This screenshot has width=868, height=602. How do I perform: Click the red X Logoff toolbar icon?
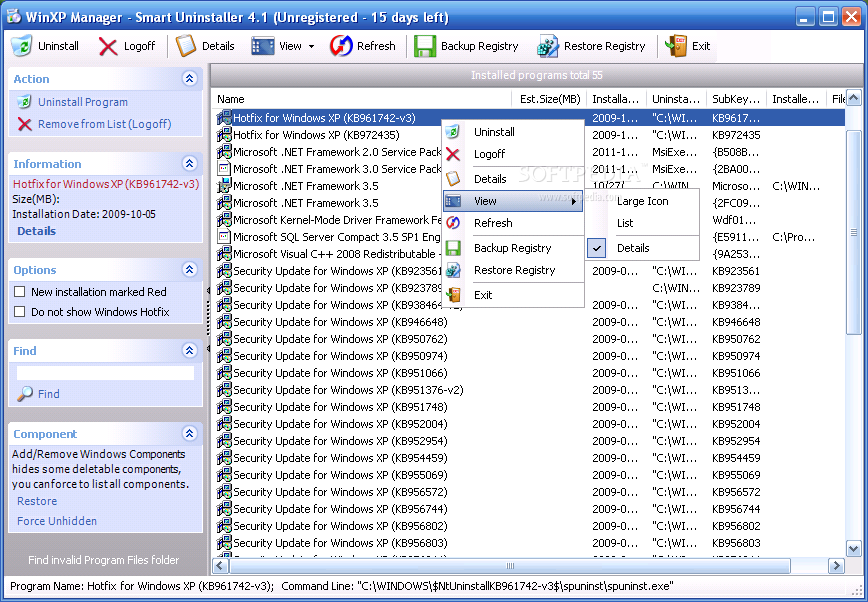108,47
